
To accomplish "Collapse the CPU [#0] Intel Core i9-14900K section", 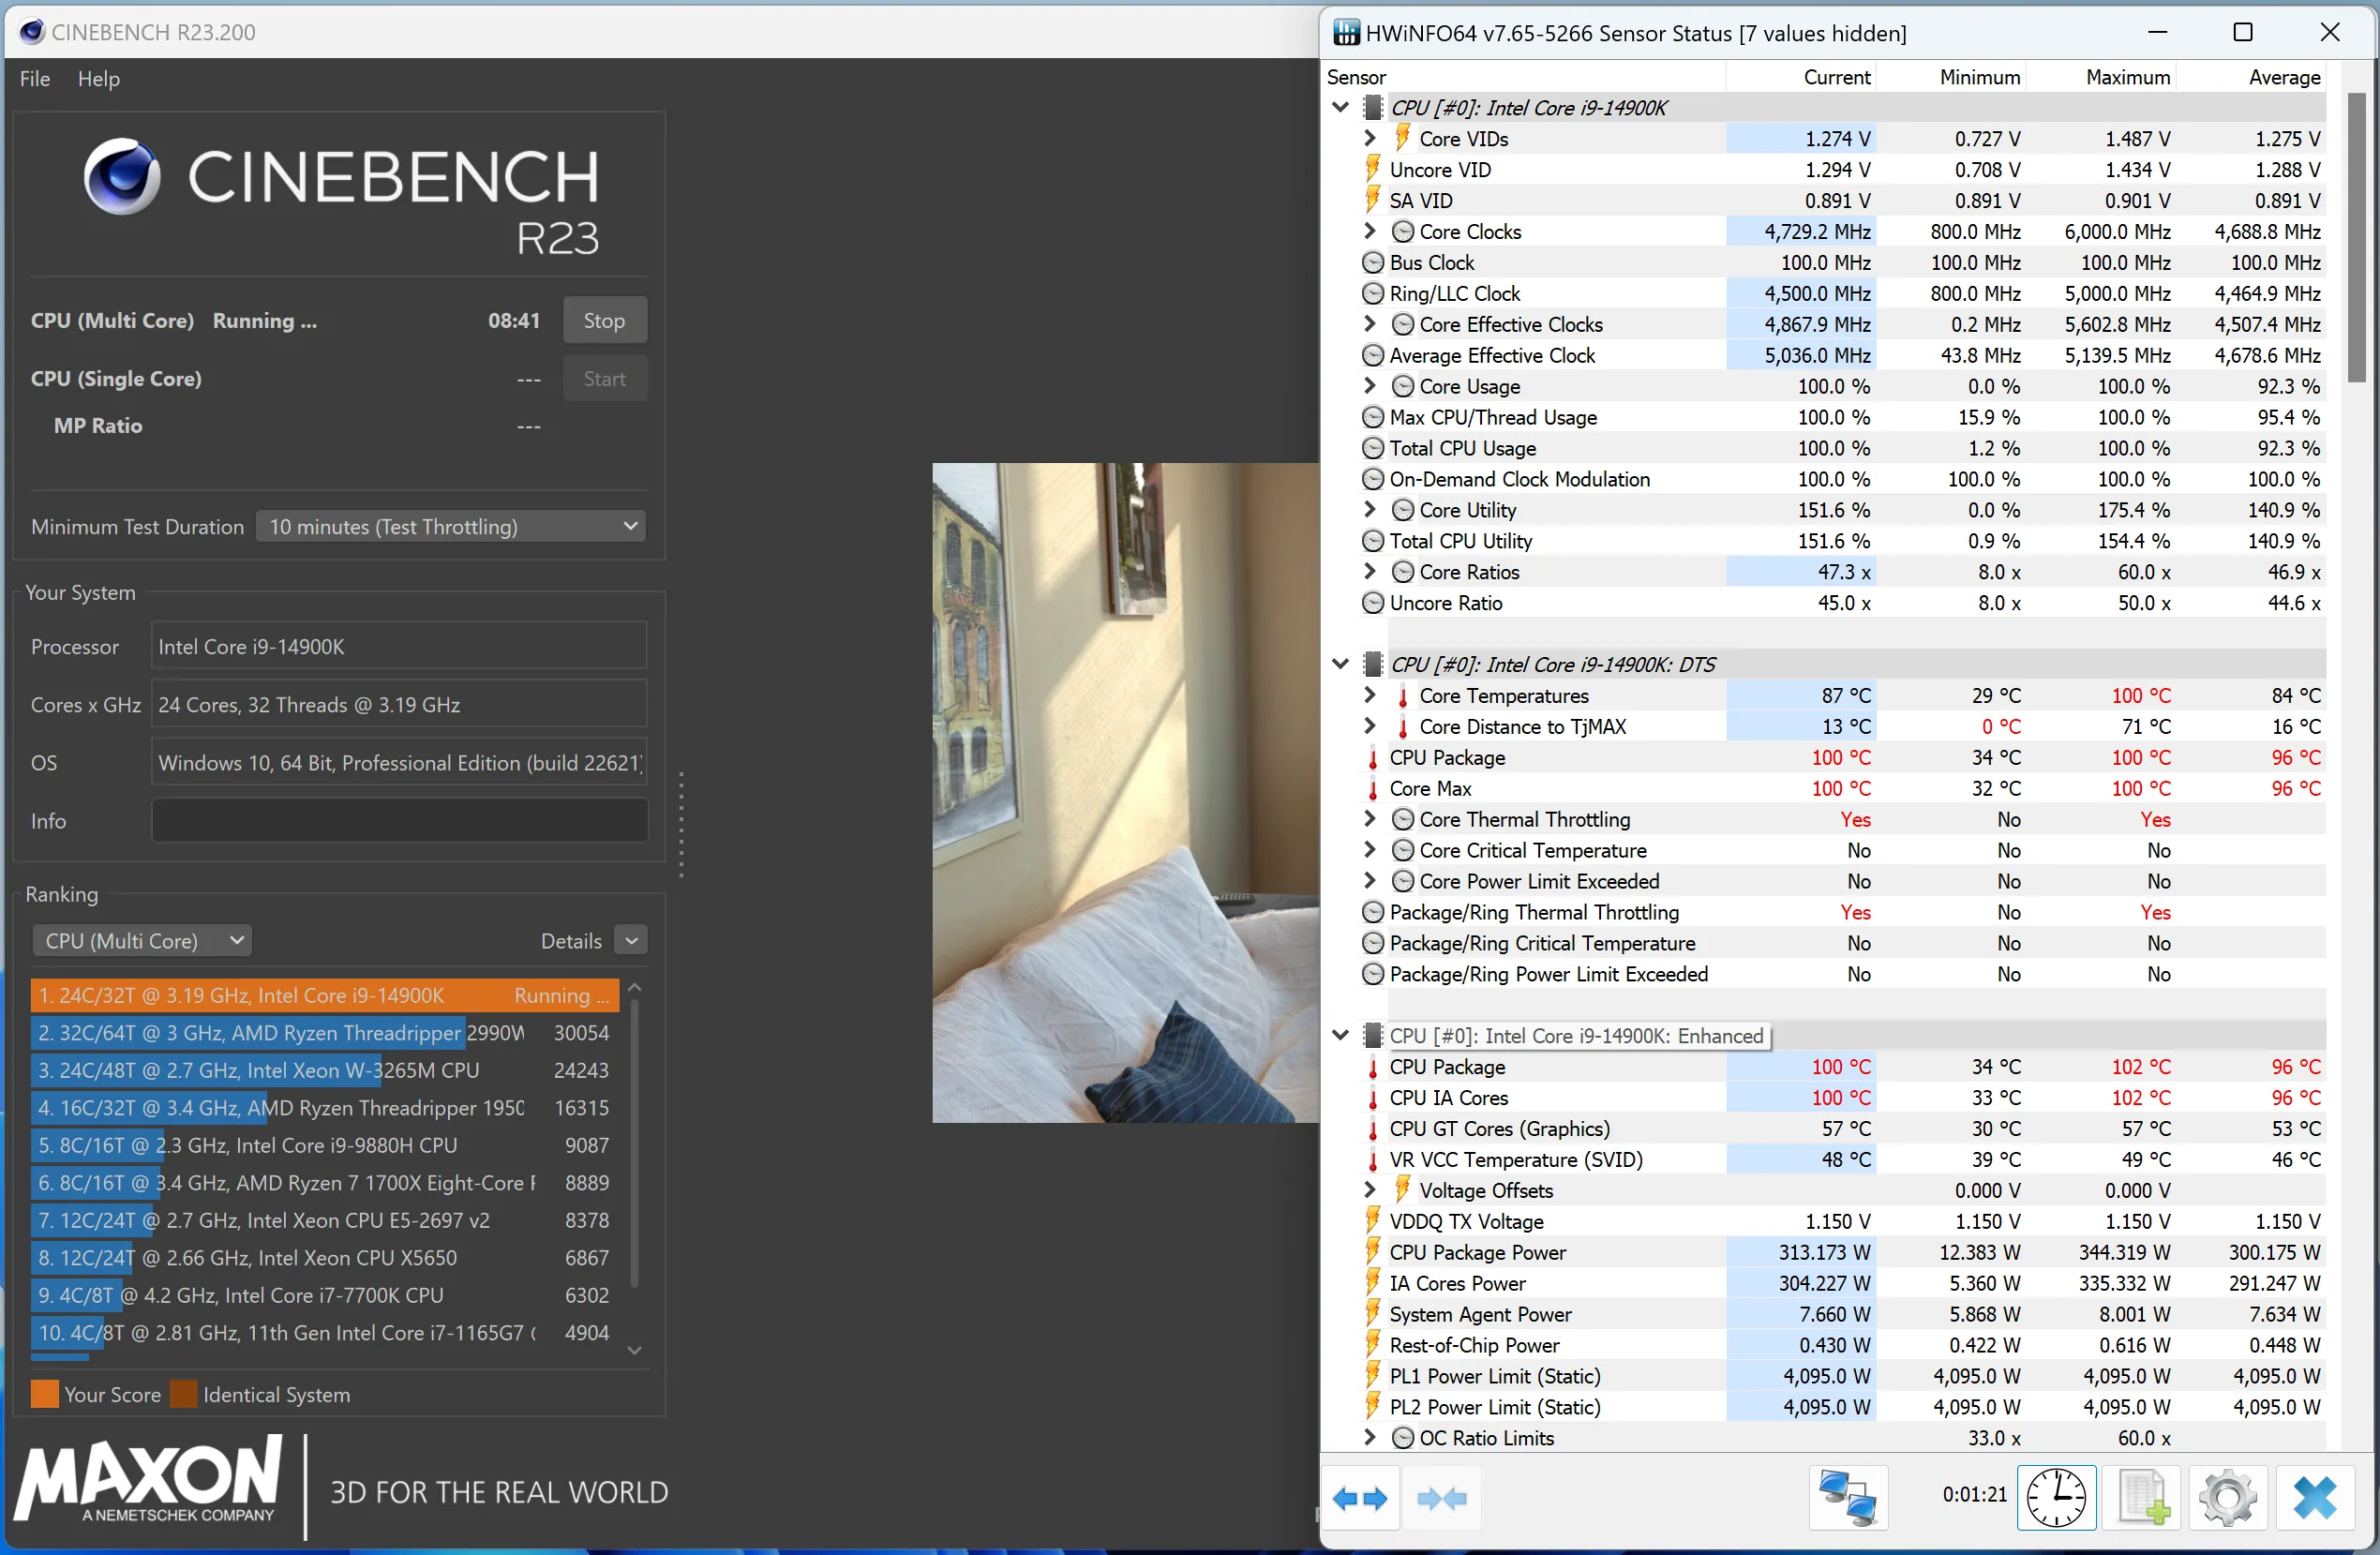I will (1341, 107).
